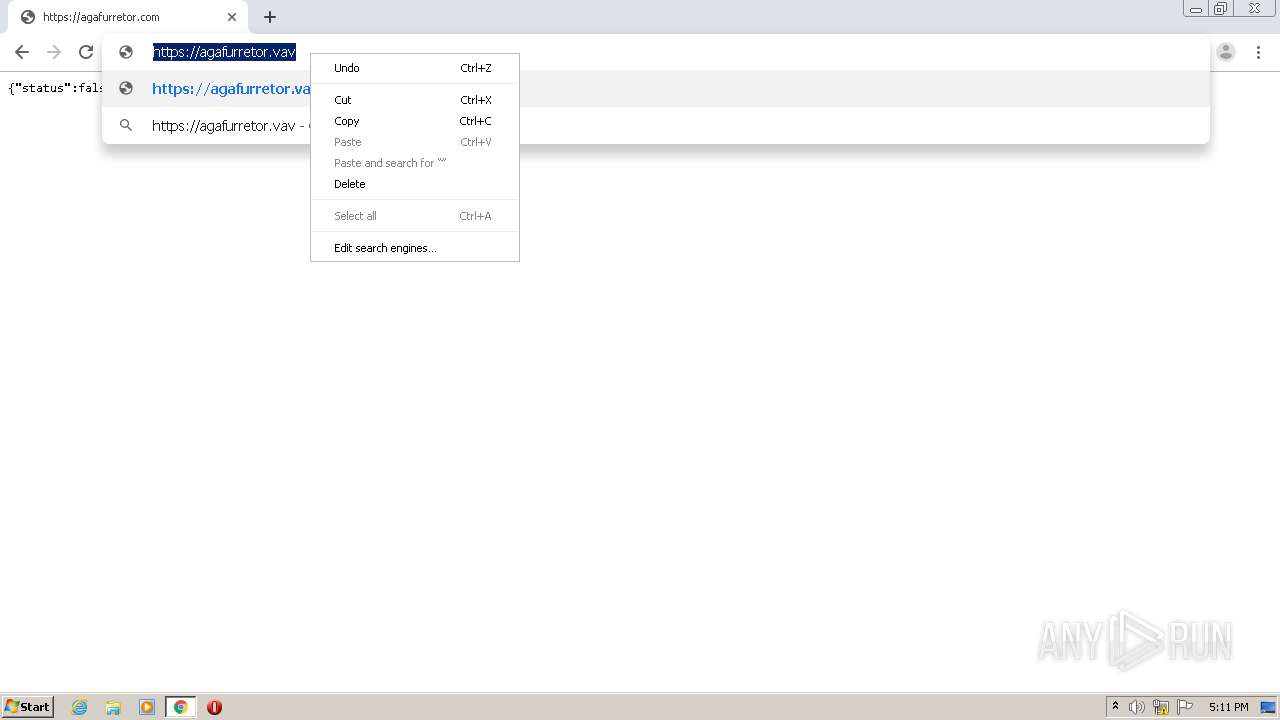Screen dimensions: 1280x720
Task: Reload the page with the refresh icon
Action: (x=86, y=52)
